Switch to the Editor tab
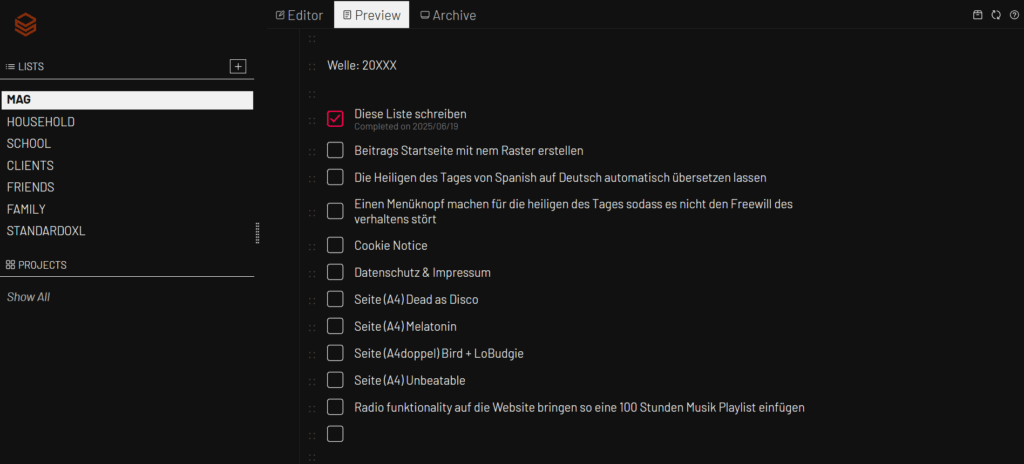 click(300, 15)
